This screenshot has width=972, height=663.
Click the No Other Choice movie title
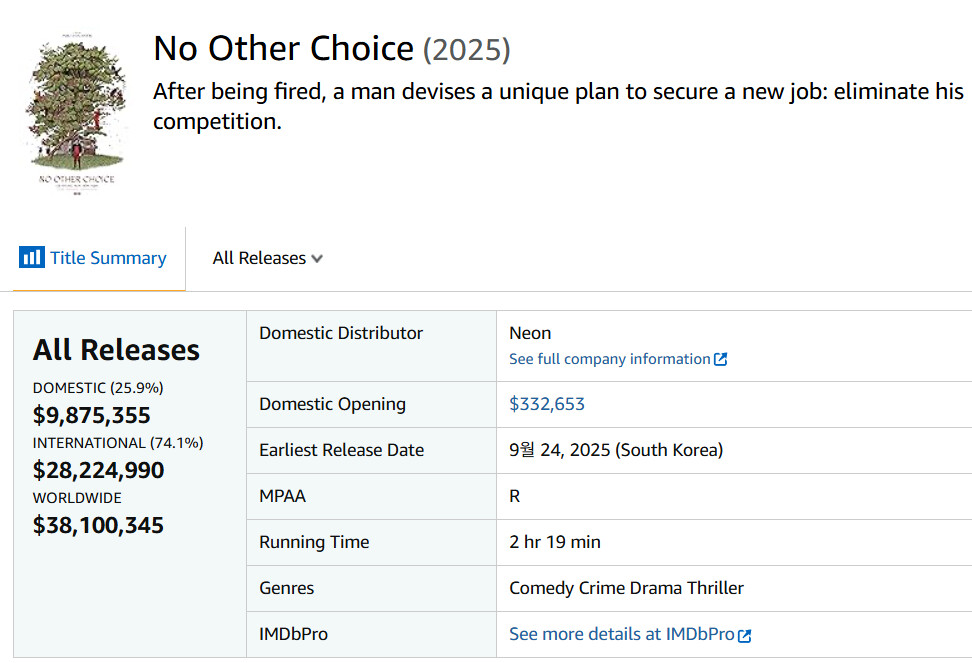(x=283, y=49)
